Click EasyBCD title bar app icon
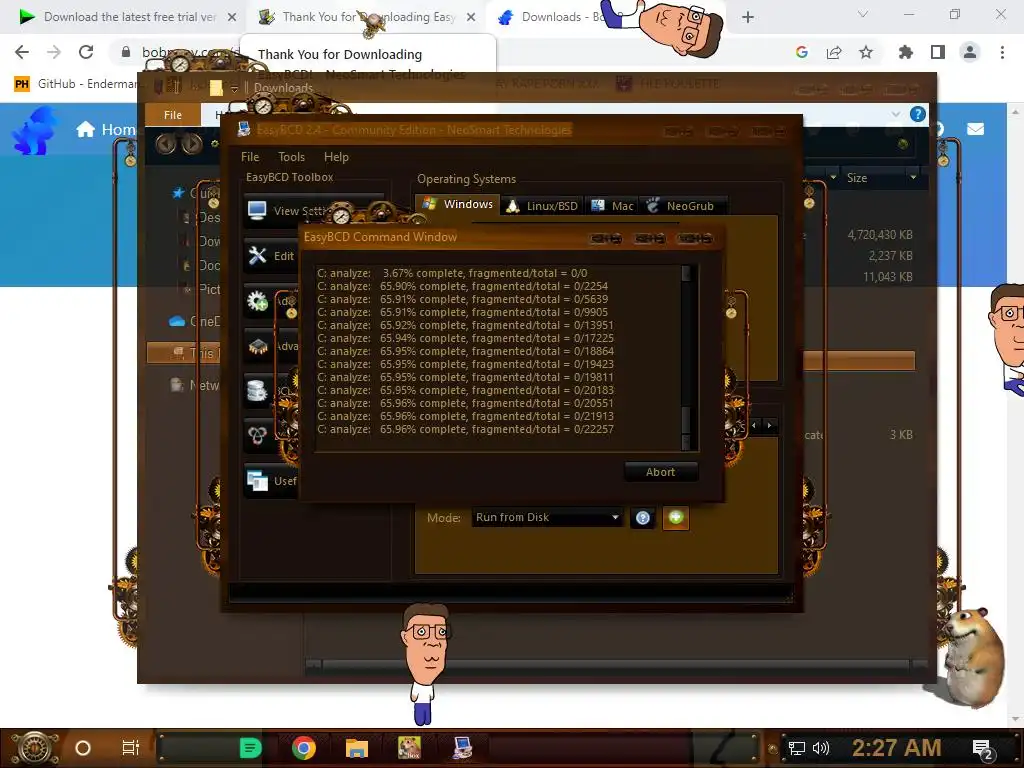Screen dimensions: 1024x768 (244, 129)
